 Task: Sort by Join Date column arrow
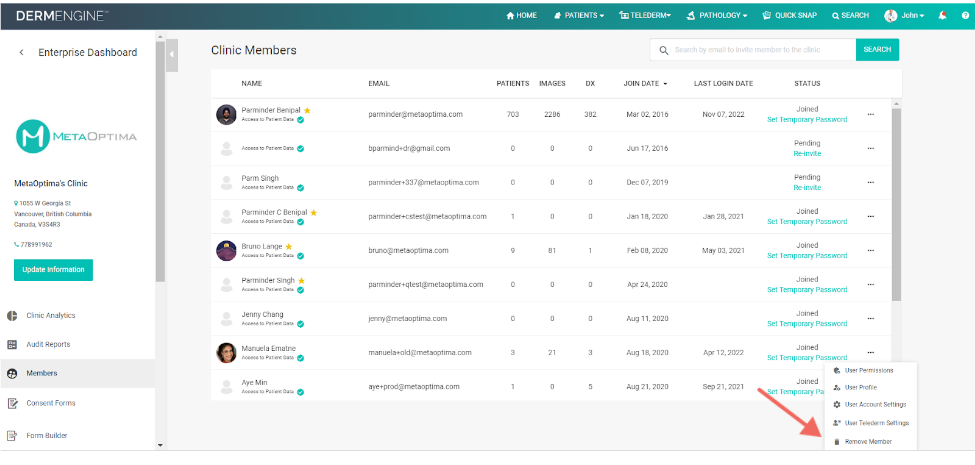pyautogui.click(x=665, y=84)
